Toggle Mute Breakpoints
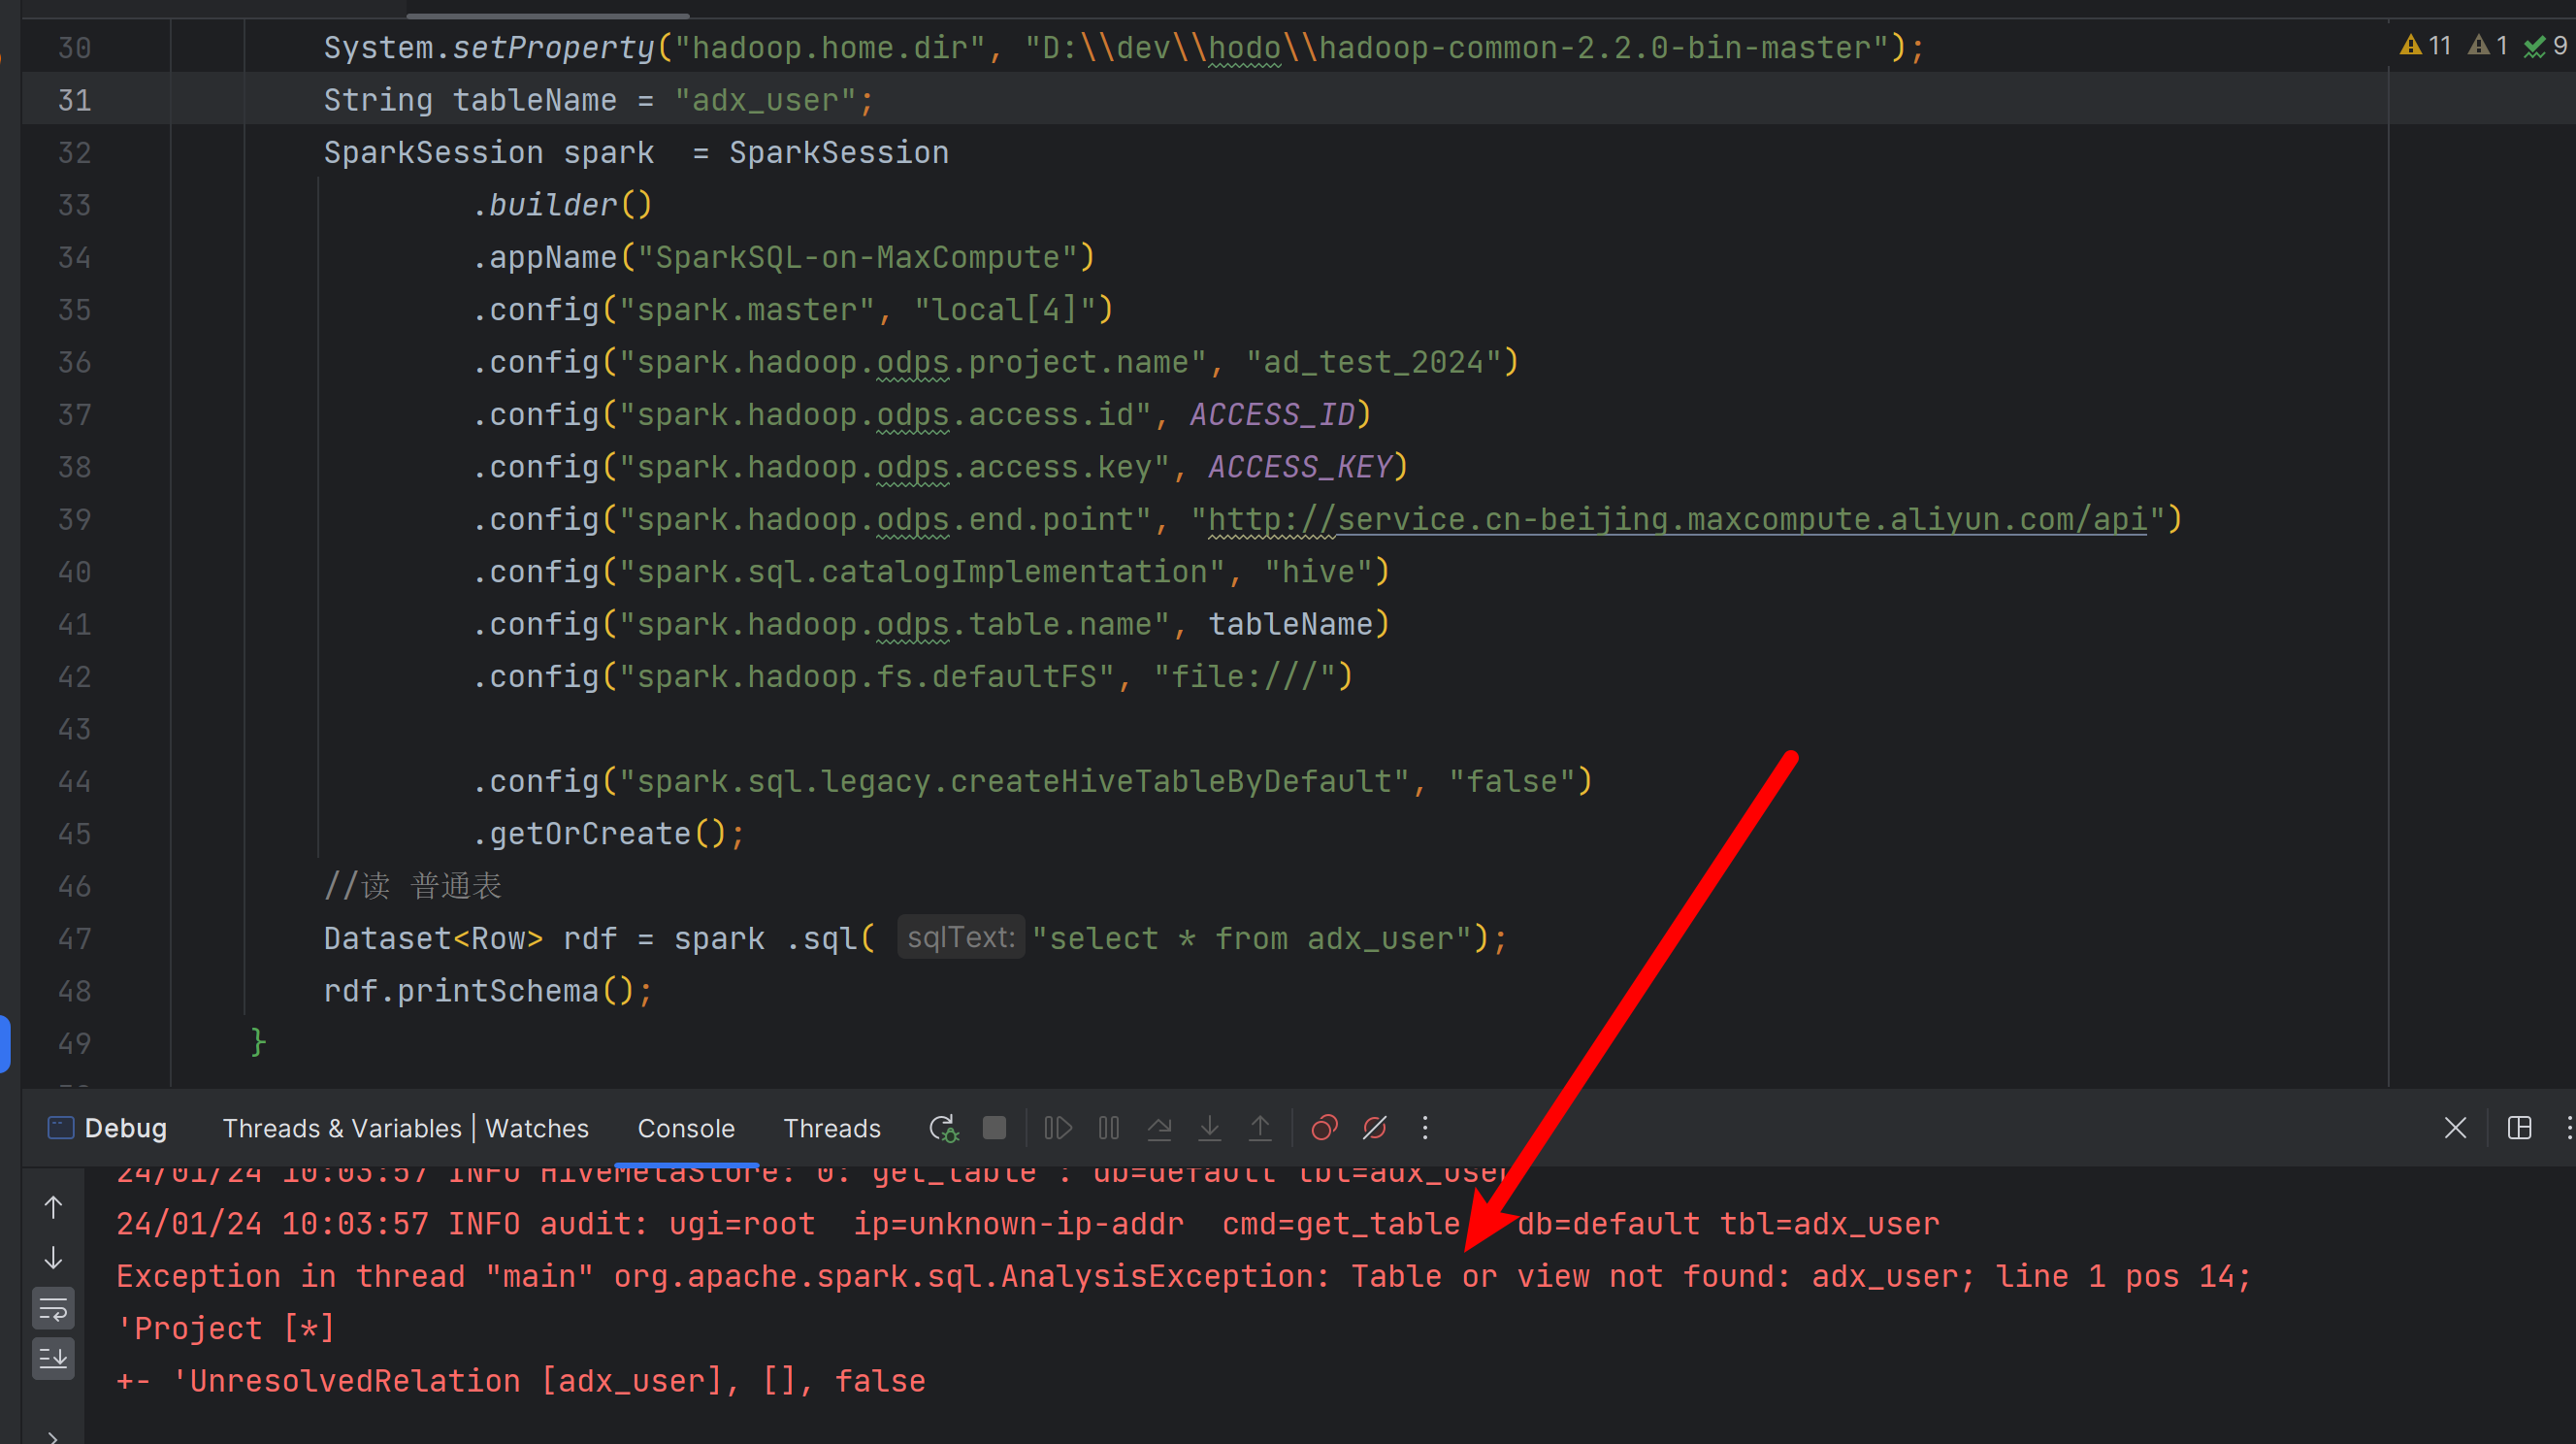The image size is (2576, 1444). pos(1375,1128)
